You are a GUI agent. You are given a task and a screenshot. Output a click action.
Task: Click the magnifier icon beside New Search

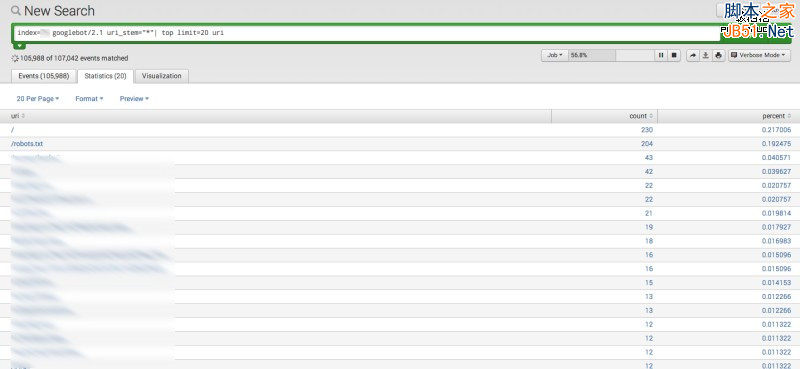pyautogui.click(x=16, y=11)
